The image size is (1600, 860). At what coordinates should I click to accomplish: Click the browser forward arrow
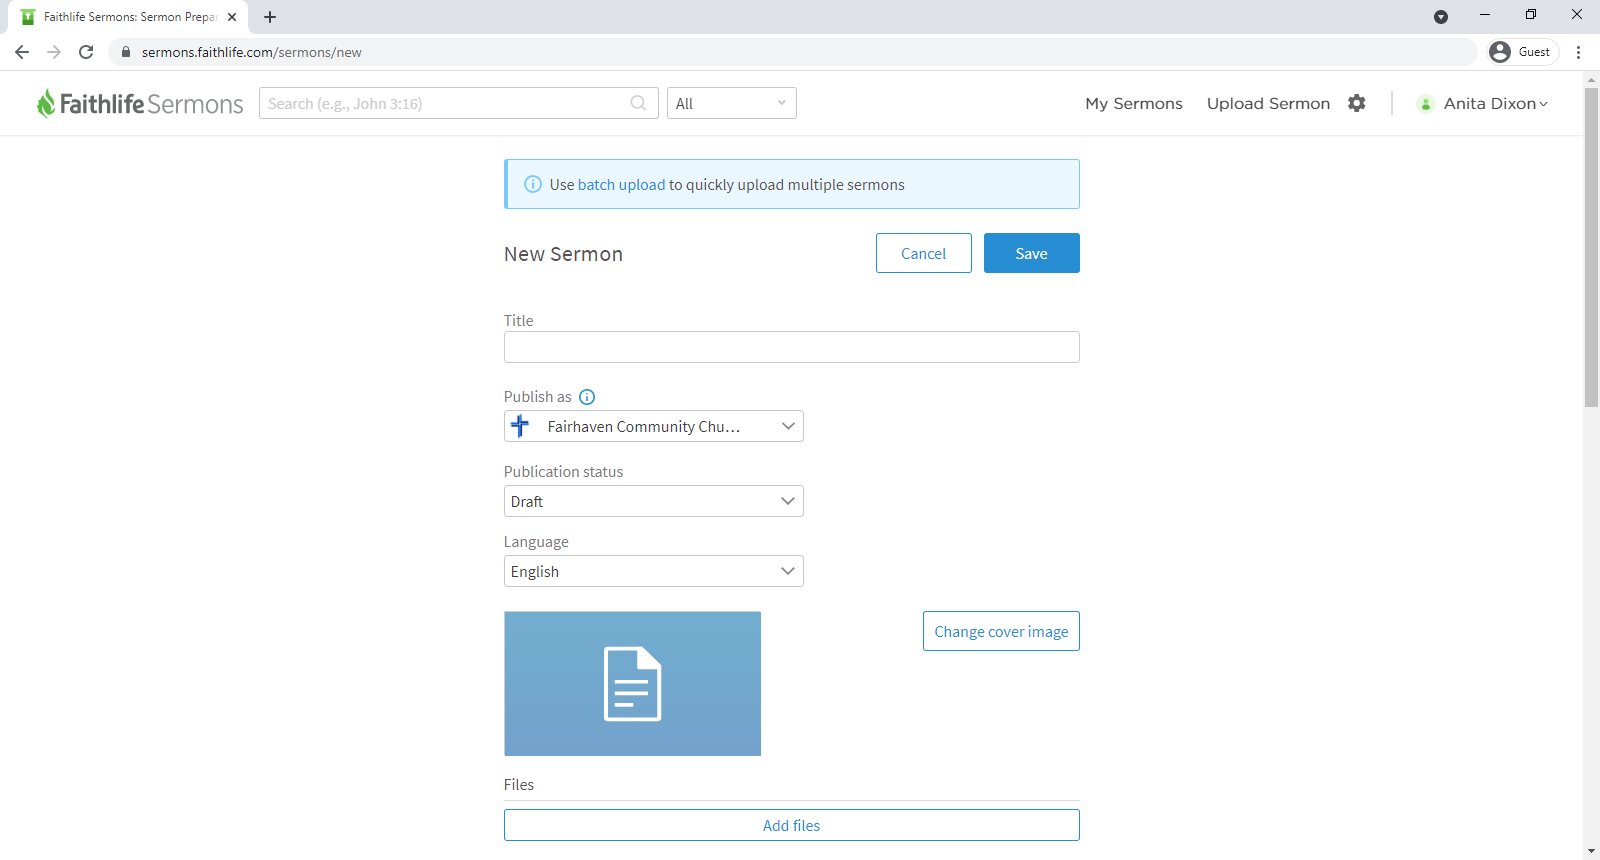54,52
